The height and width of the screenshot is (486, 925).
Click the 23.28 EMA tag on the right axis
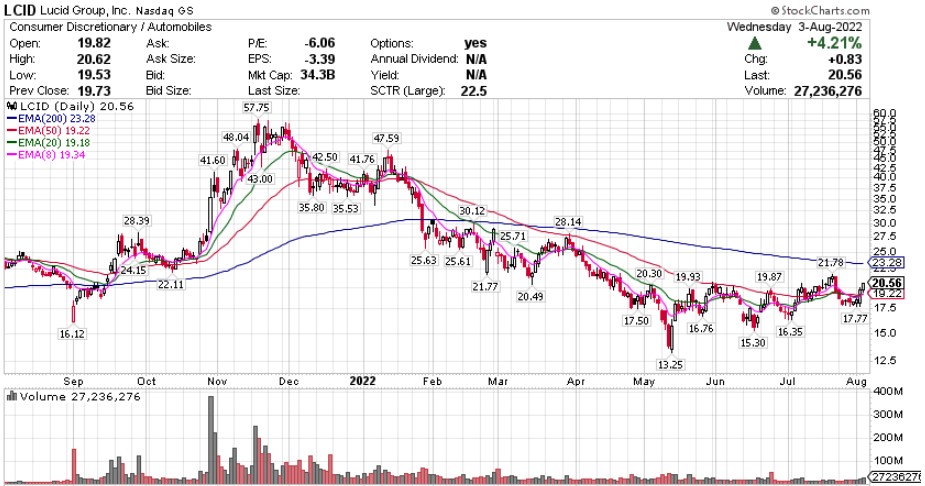tap(887, 263)
